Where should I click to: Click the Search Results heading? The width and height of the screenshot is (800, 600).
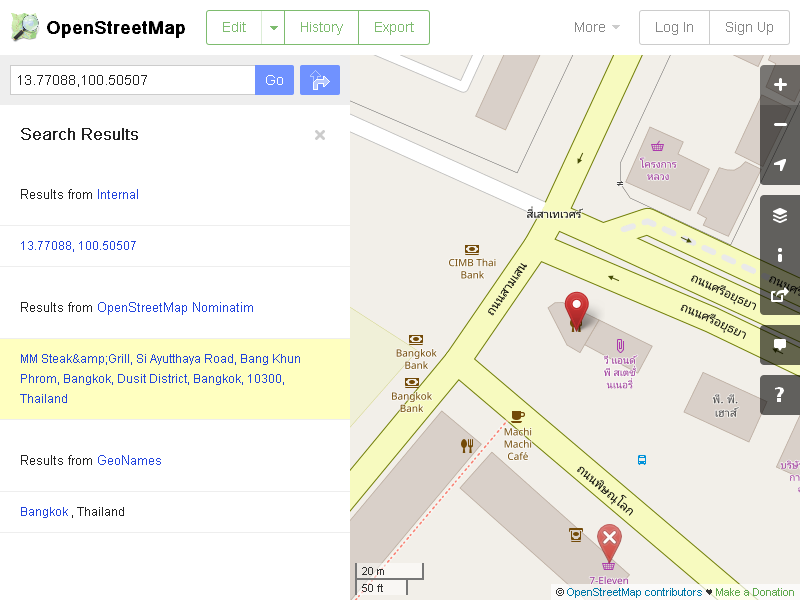80,134
